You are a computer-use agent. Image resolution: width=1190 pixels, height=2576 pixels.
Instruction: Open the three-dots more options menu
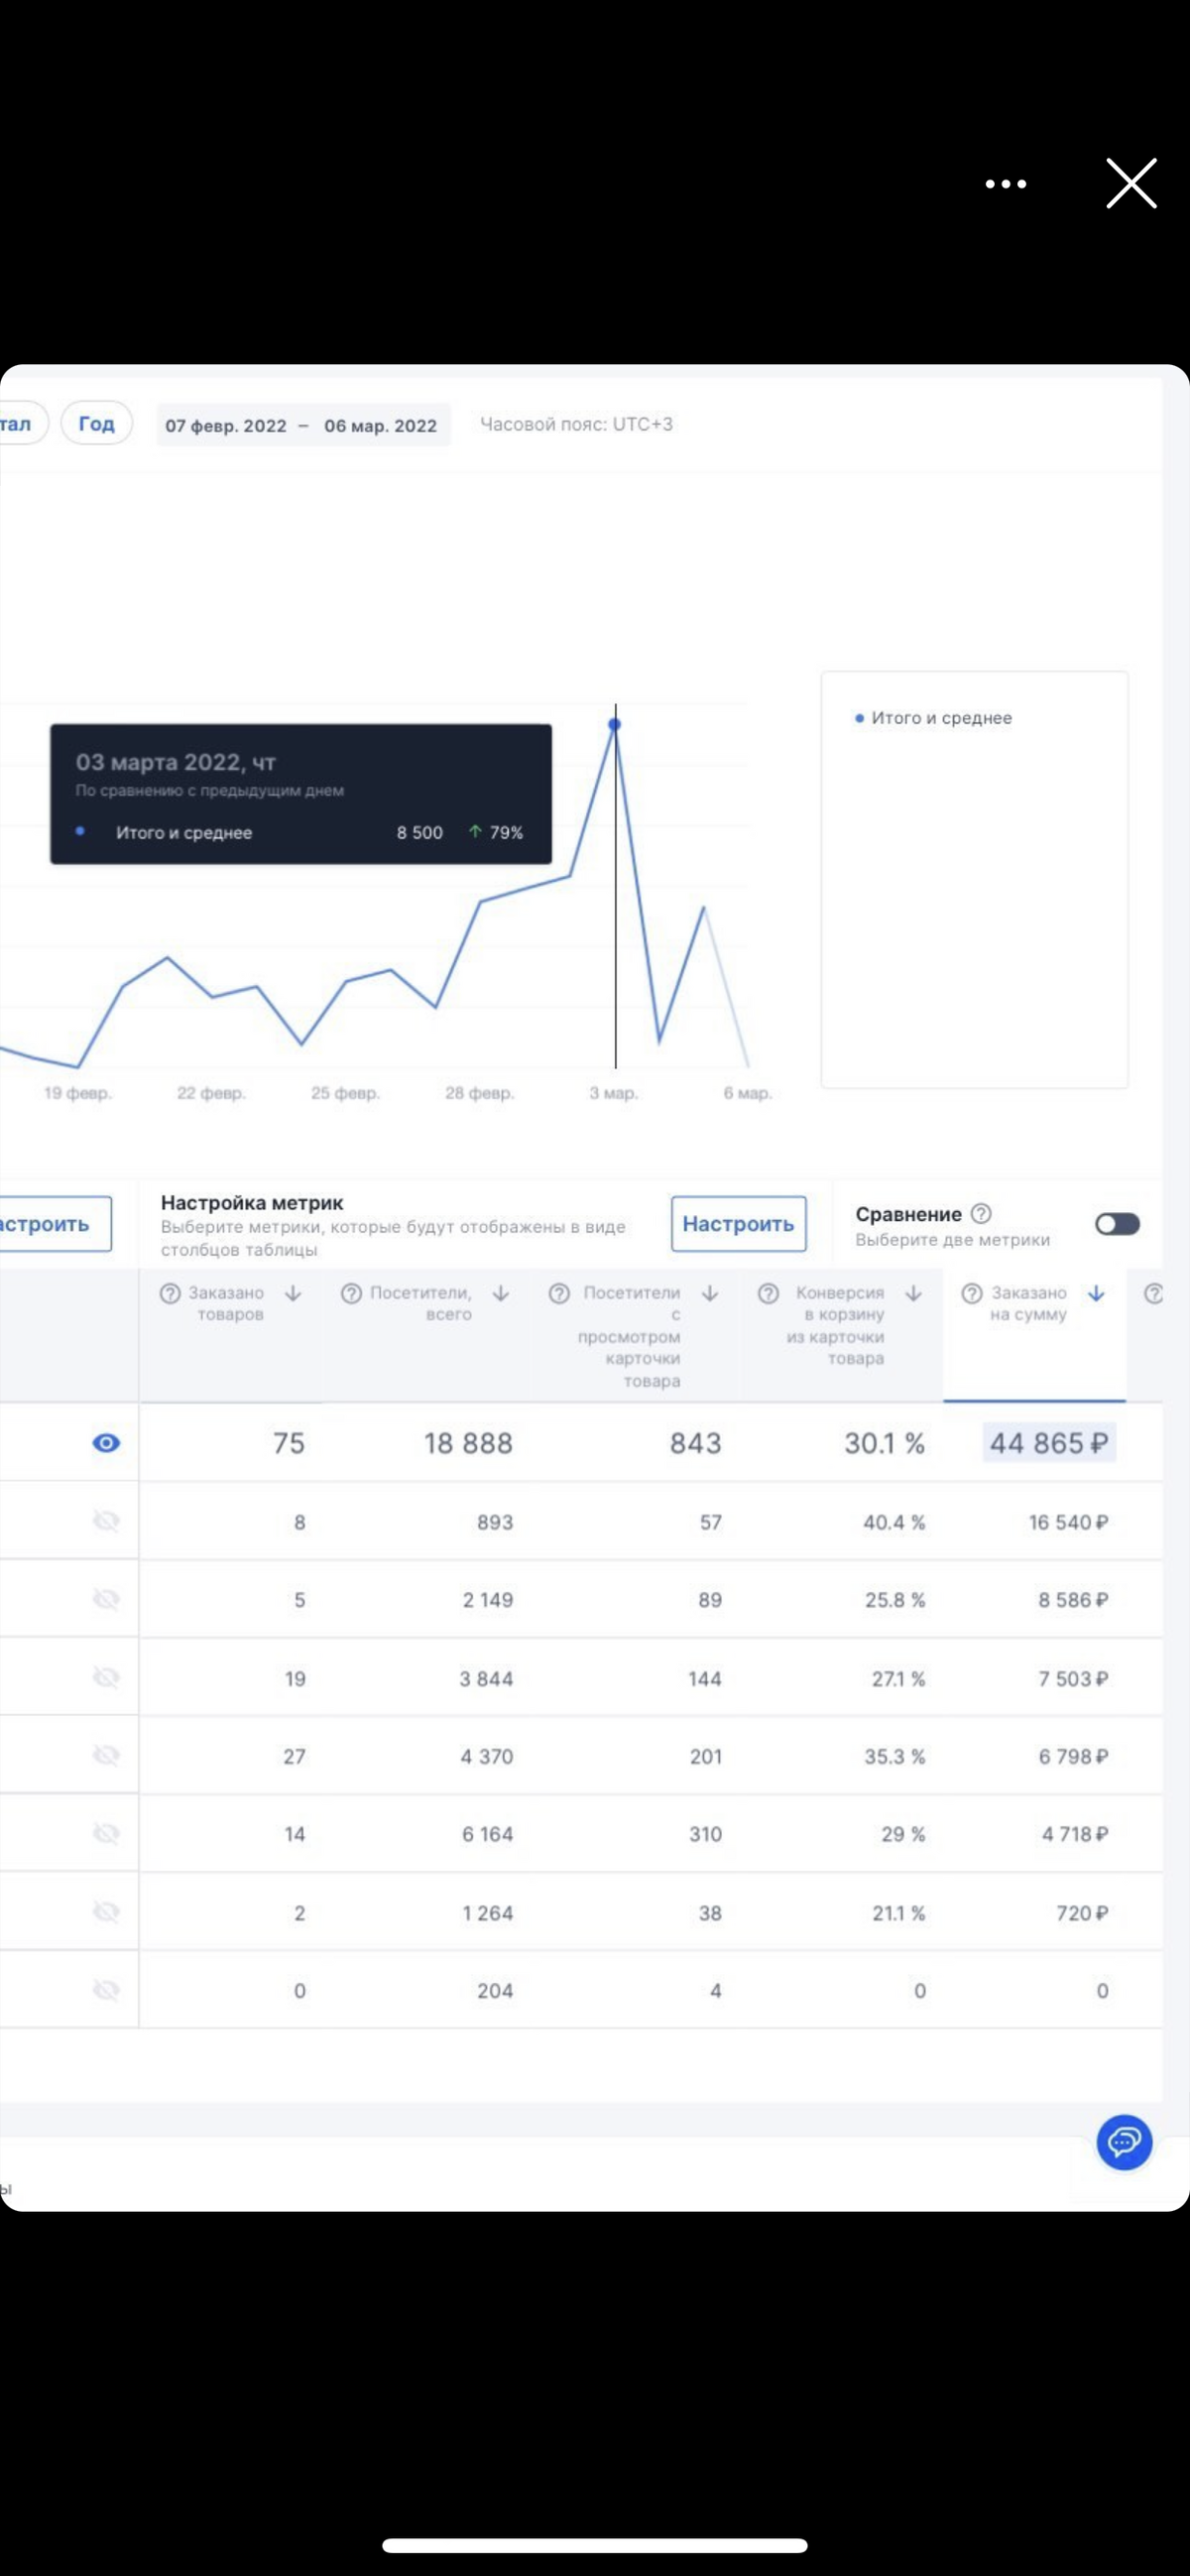click(1005, 184)
